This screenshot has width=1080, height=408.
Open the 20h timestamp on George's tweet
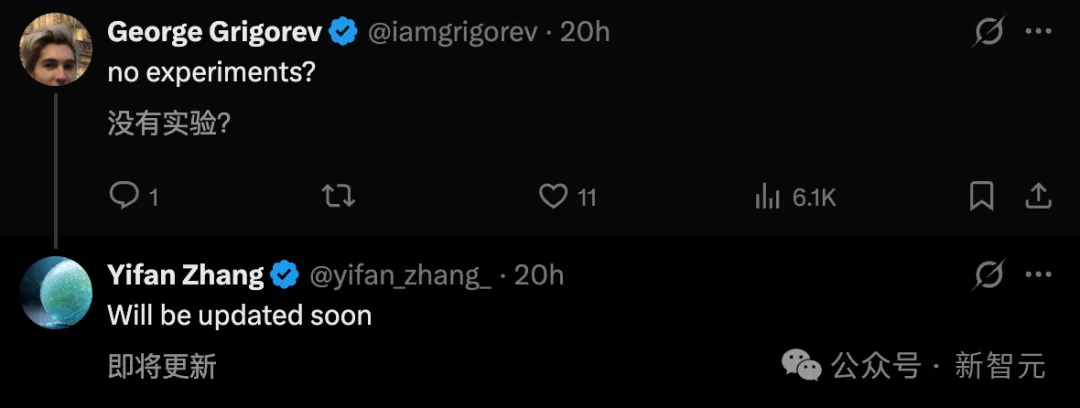585,33
